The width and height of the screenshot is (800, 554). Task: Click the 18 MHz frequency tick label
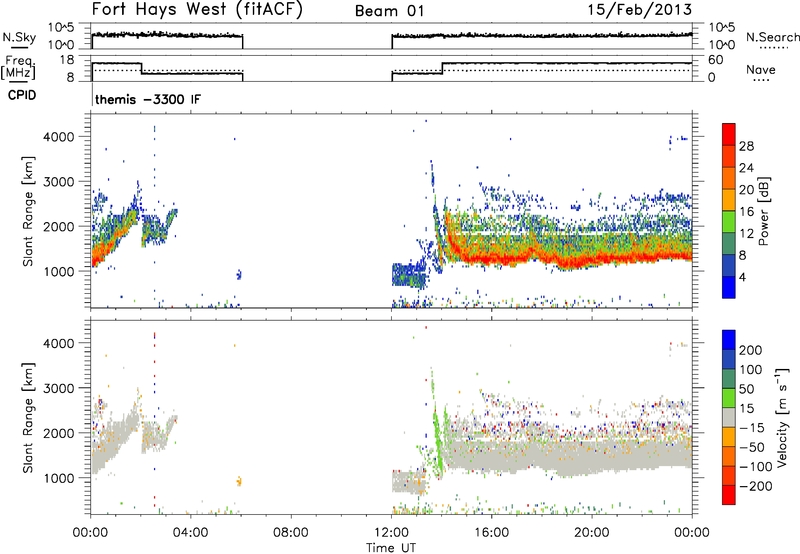click(x=67, y=60)
